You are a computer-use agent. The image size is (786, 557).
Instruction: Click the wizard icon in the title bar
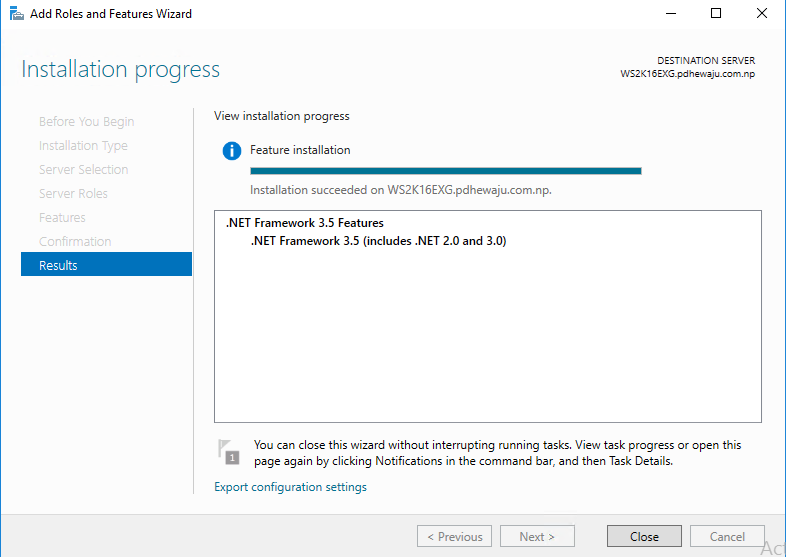click(x=16, y=14)
